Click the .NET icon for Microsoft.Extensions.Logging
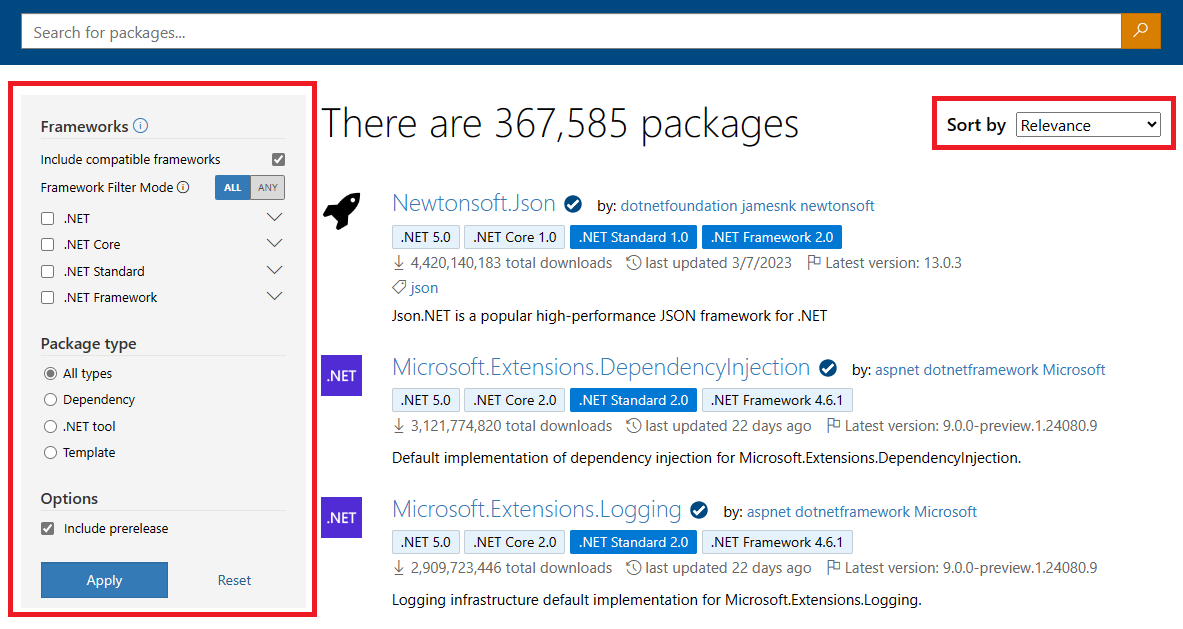The image size is (1183, 629). click(340, 517)
